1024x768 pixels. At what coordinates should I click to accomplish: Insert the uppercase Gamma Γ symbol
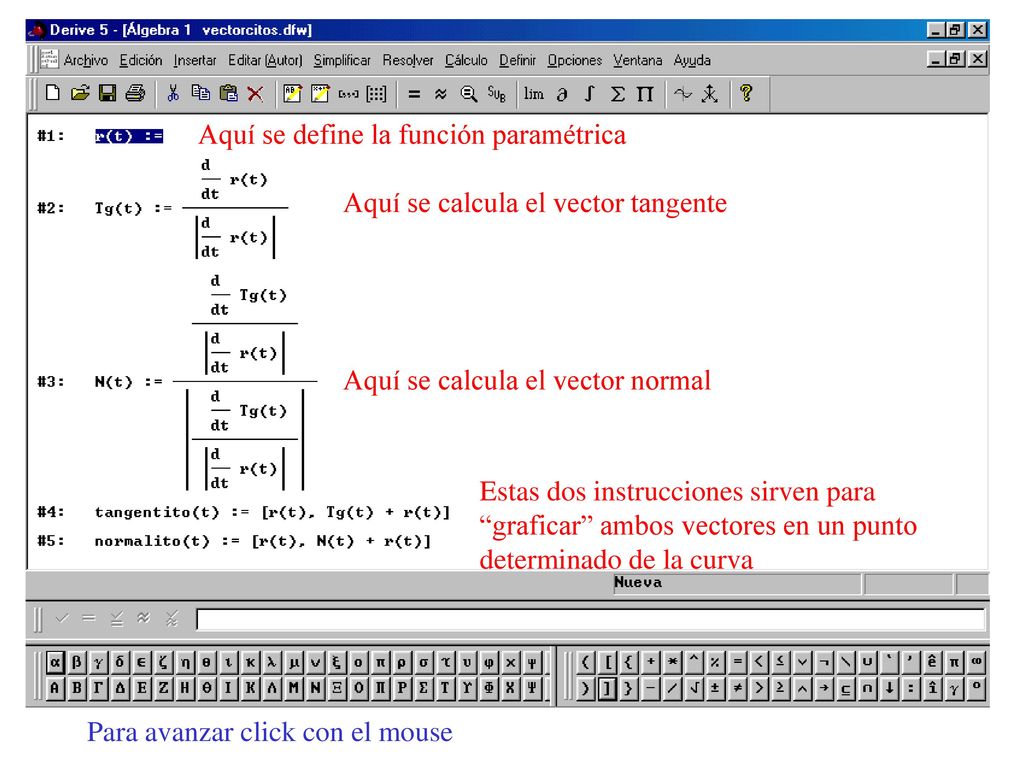tap(98, 687)
